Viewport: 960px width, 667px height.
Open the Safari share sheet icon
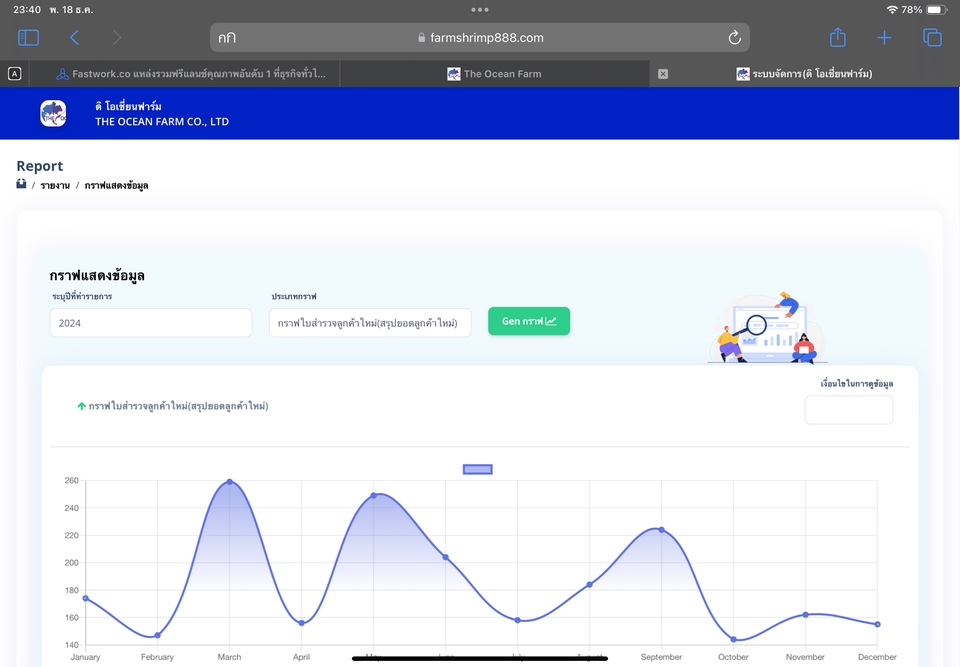point(838,37)
